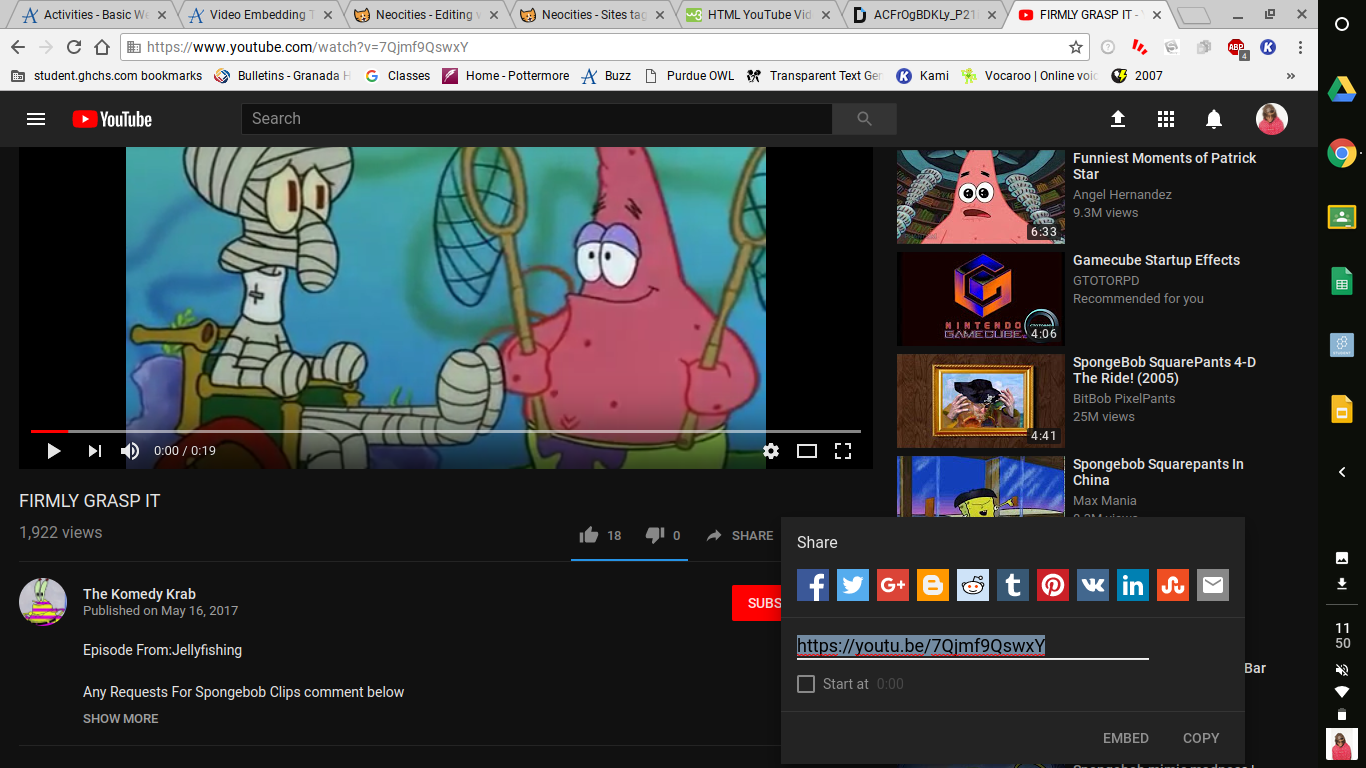Click the EMBED button
Screen dimensions: 1366x768
pyautogui.click(x=1126, y=738)
